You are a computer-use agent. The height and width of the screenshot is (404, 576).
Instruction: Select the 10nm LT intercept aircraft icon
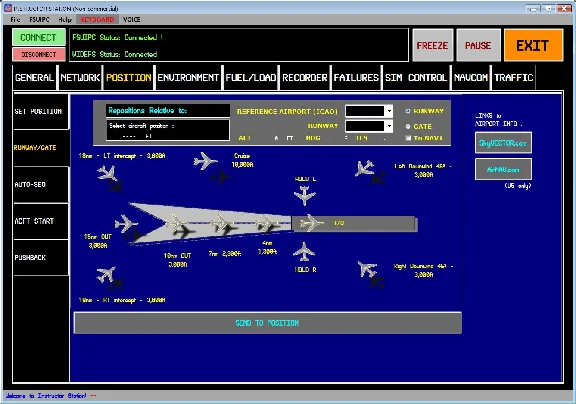107,173
